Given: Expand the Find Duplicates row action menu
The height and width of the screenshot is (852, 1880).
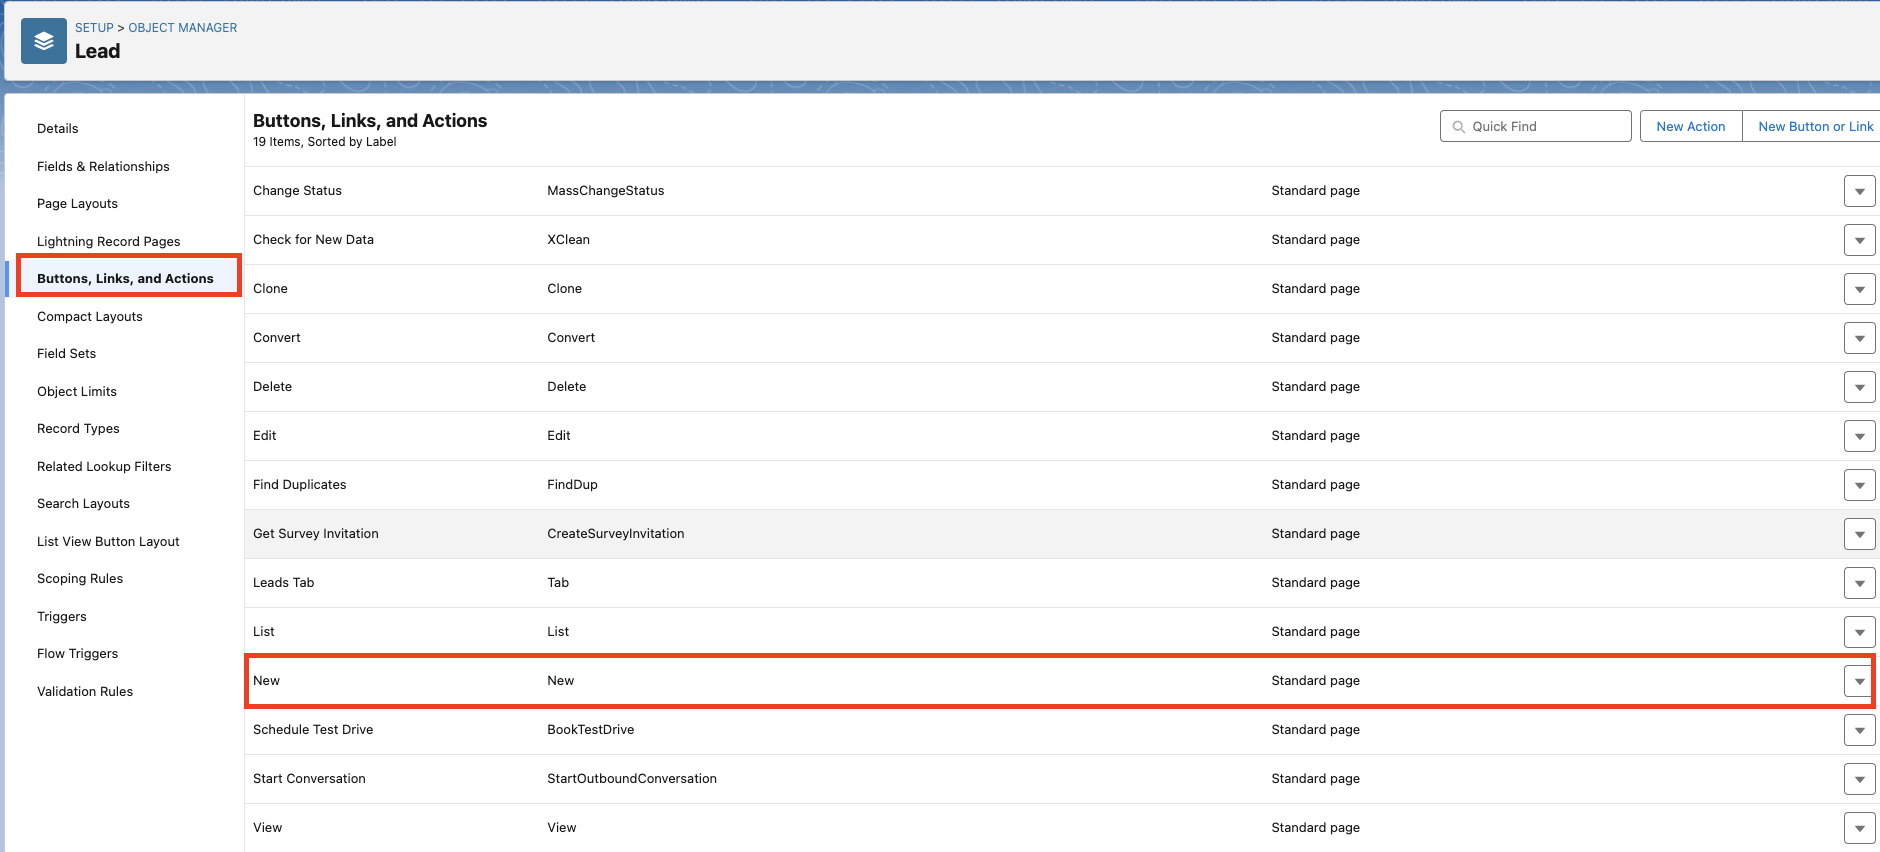Looking at the screenshot, I should point(1859,485).
